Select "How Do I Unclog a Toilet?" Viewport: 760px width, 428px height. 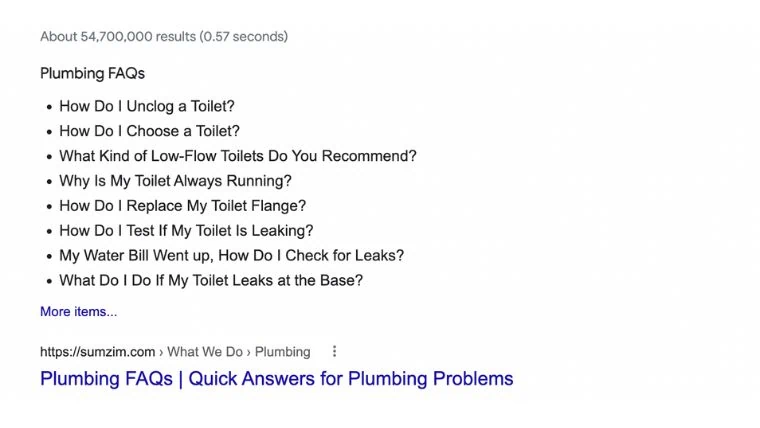click(x=146, y=106)
